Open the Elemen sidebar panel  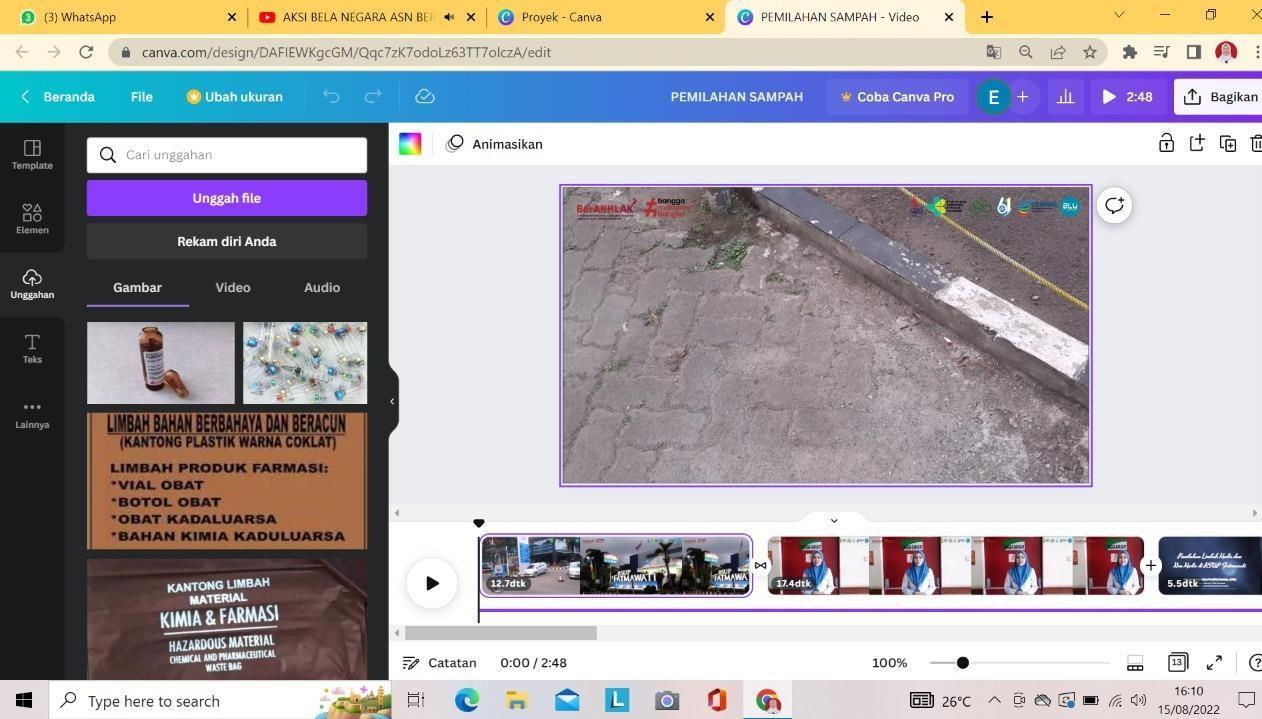click(32, 219)
